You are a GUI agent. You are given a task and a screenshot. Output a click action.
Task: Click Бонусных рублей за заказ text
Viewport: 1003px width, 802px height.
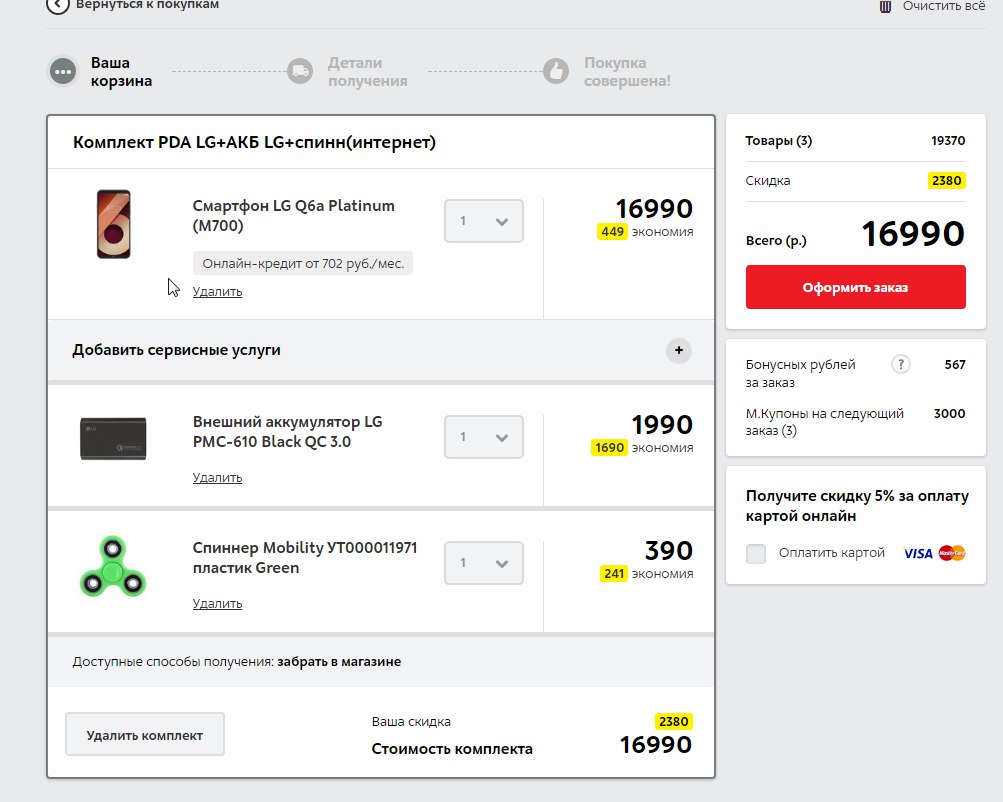pyautogui.click(x=800, y=373)
